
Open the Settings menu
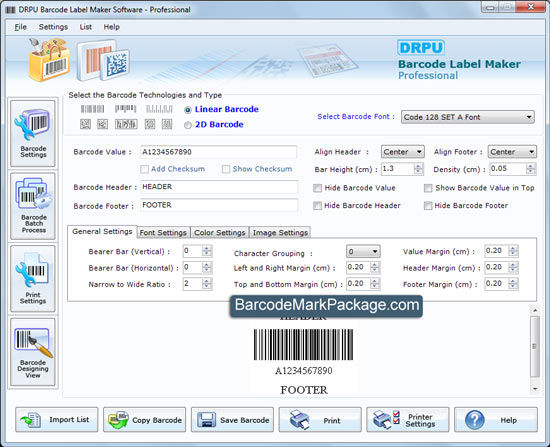[x=53, y=27]
